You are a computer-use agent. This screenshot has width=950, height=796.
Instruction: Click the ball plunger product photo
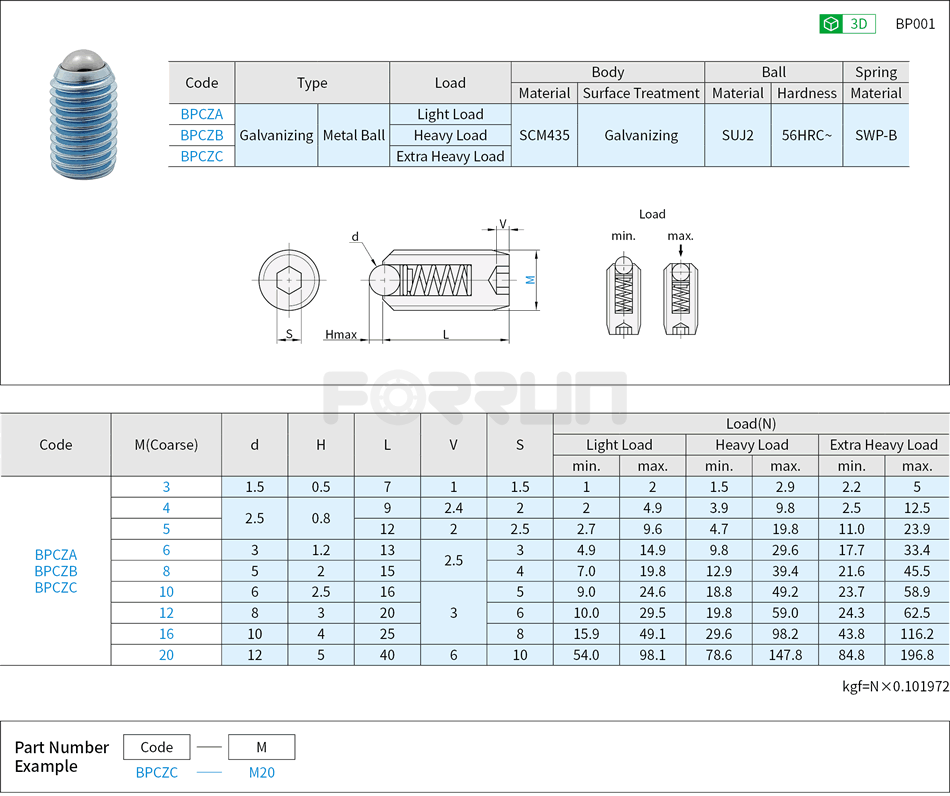pos(86,115)
